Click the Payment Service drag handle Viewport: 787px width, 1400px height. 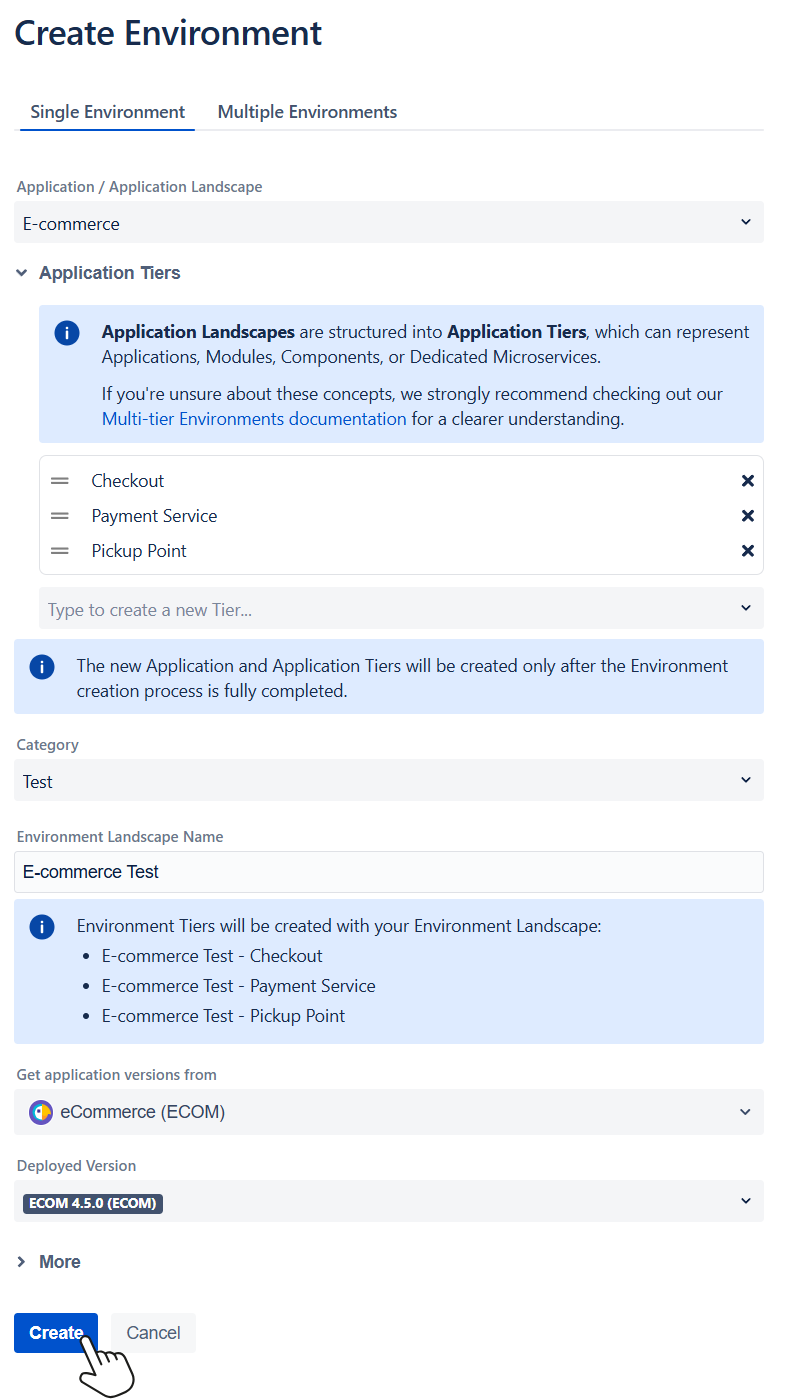pos(60,516)
